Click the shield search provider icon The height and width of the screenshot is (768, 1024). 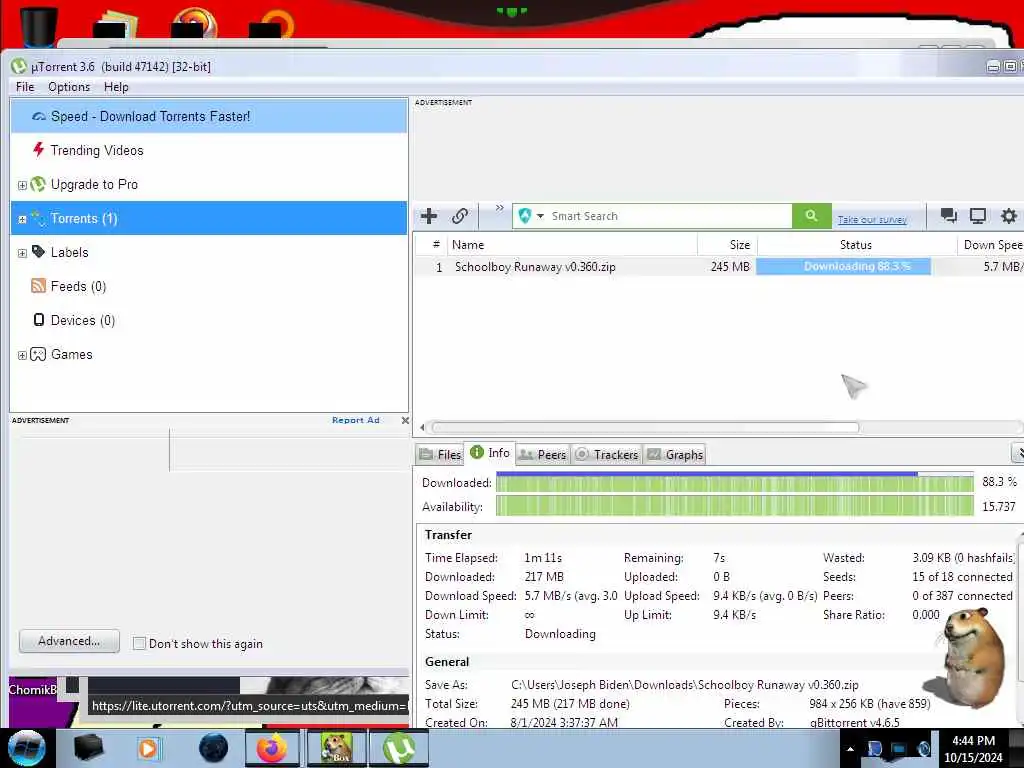point(524,216)
